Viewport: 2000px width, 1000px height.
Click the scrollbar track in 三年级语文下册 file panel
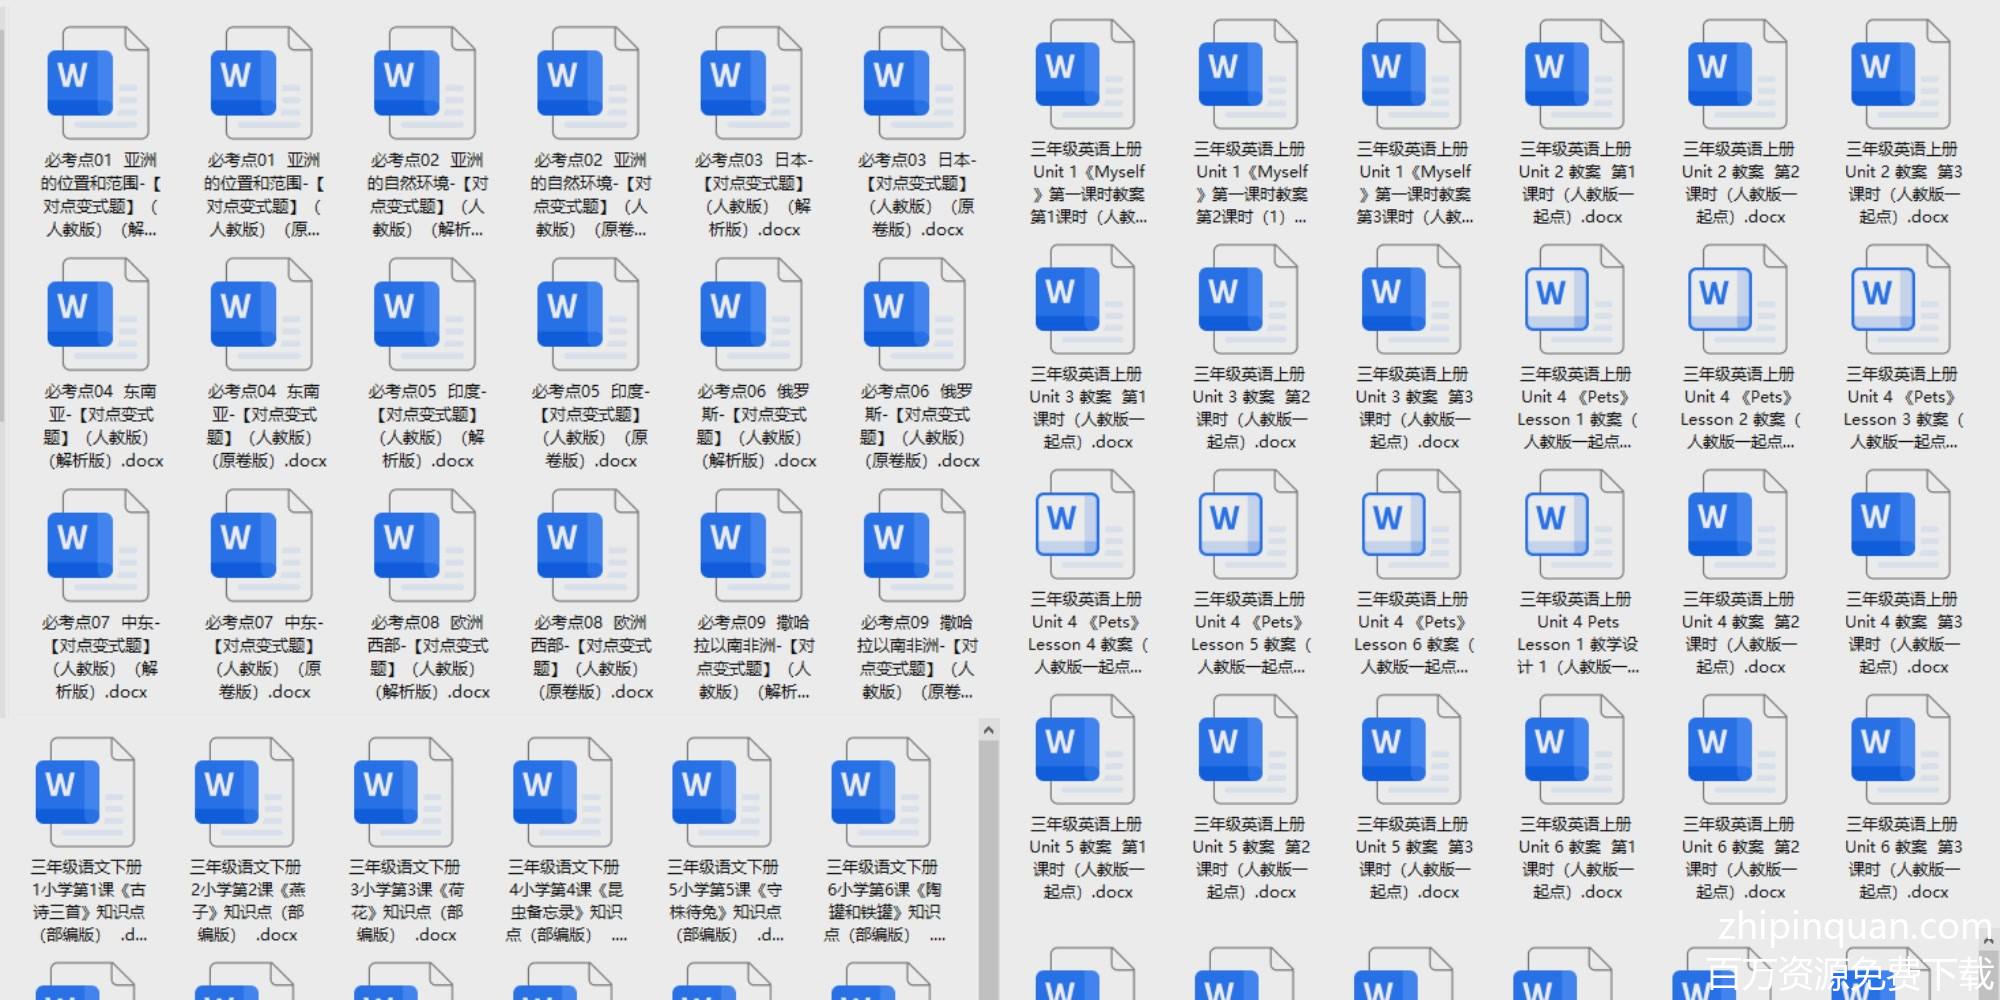point(988,871)
